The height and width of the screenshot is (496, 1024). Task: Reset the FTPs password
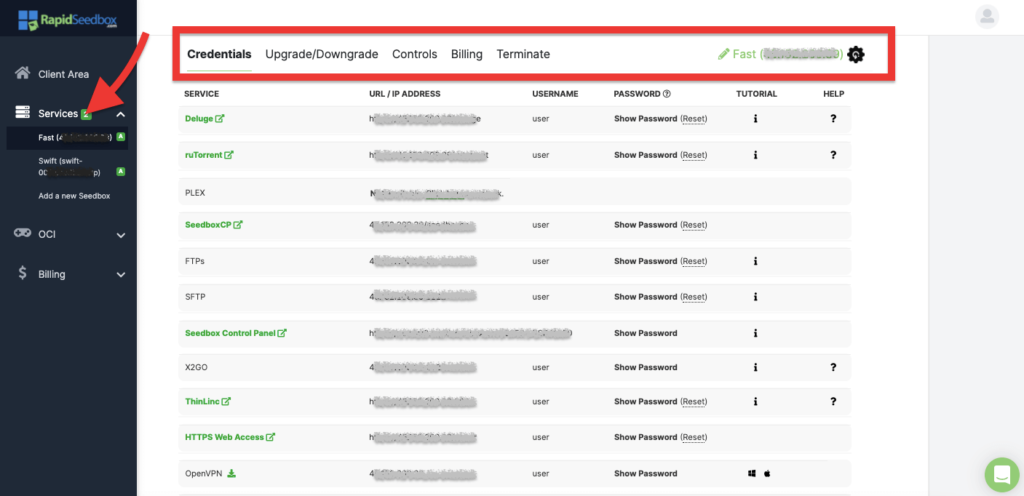pyautogui.click(x=694, y=261)
